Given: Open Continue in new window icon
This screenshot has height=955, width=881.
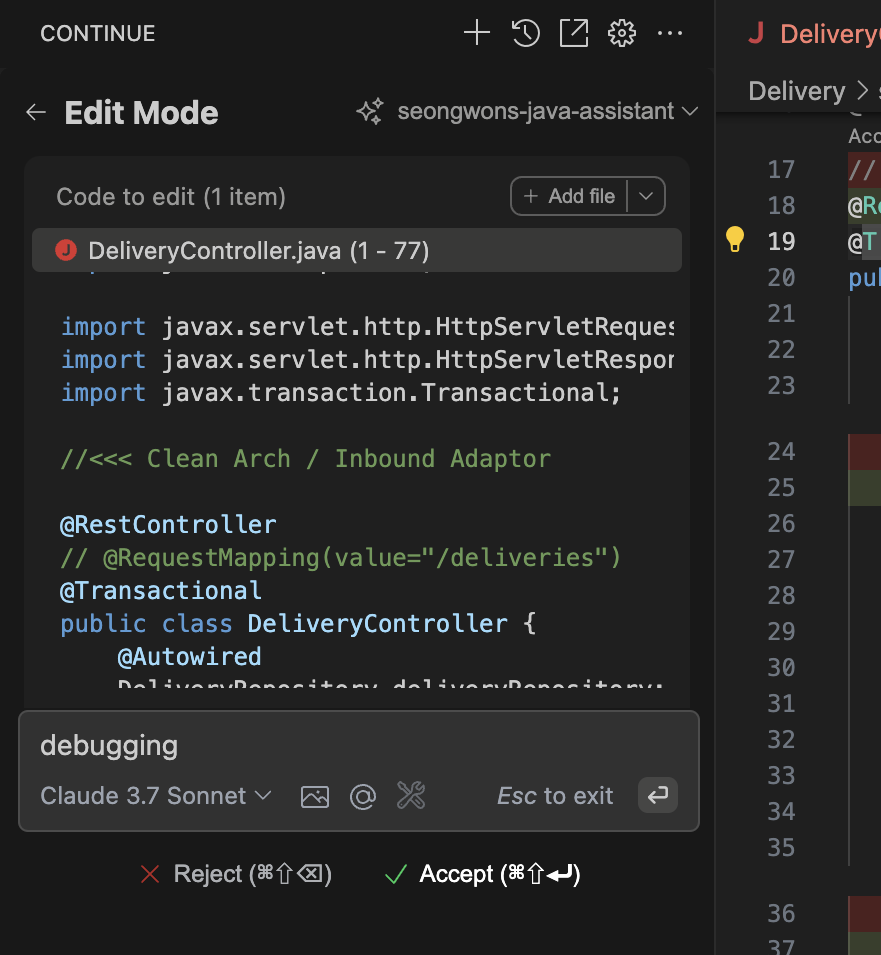Looking at the screenshot, I should (x=574, y=33).
